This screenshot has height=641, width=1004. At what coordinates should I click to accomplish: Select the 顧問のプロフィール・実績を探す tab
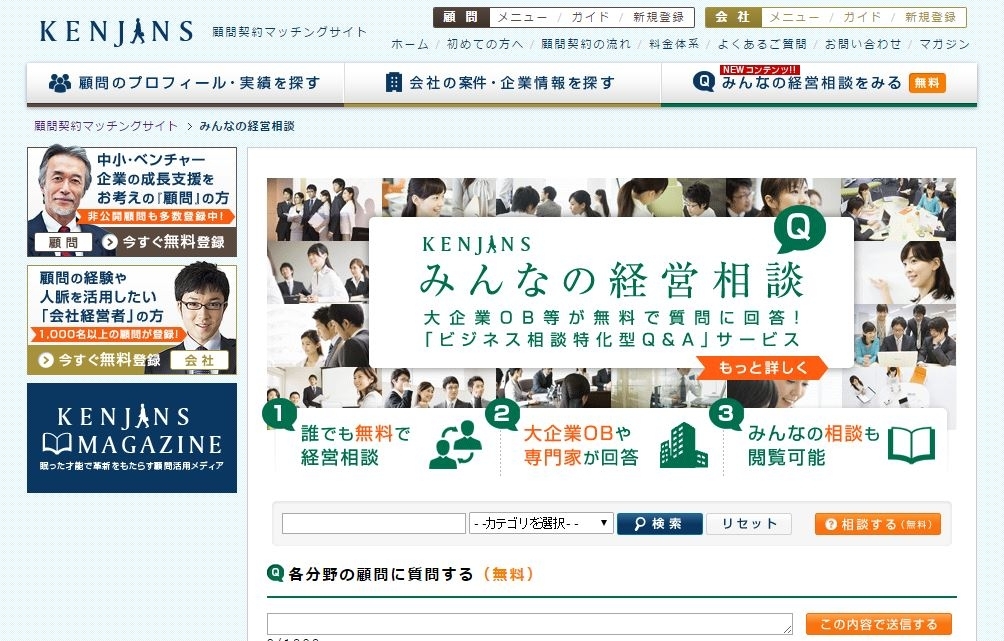pos(185,83)
